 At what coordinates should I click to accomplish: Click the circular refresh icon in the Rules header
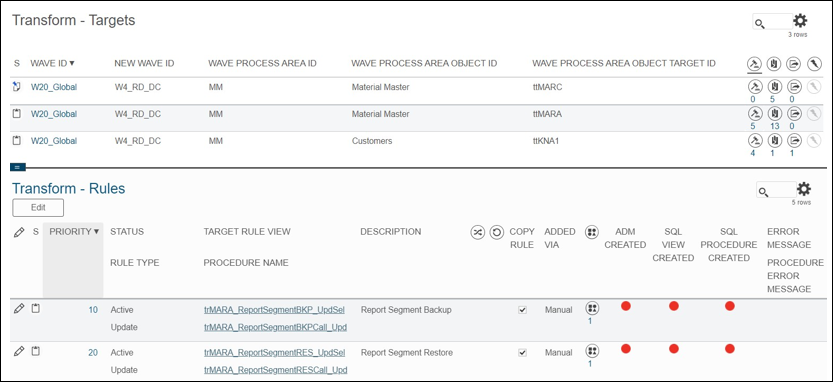pos(497,232)
